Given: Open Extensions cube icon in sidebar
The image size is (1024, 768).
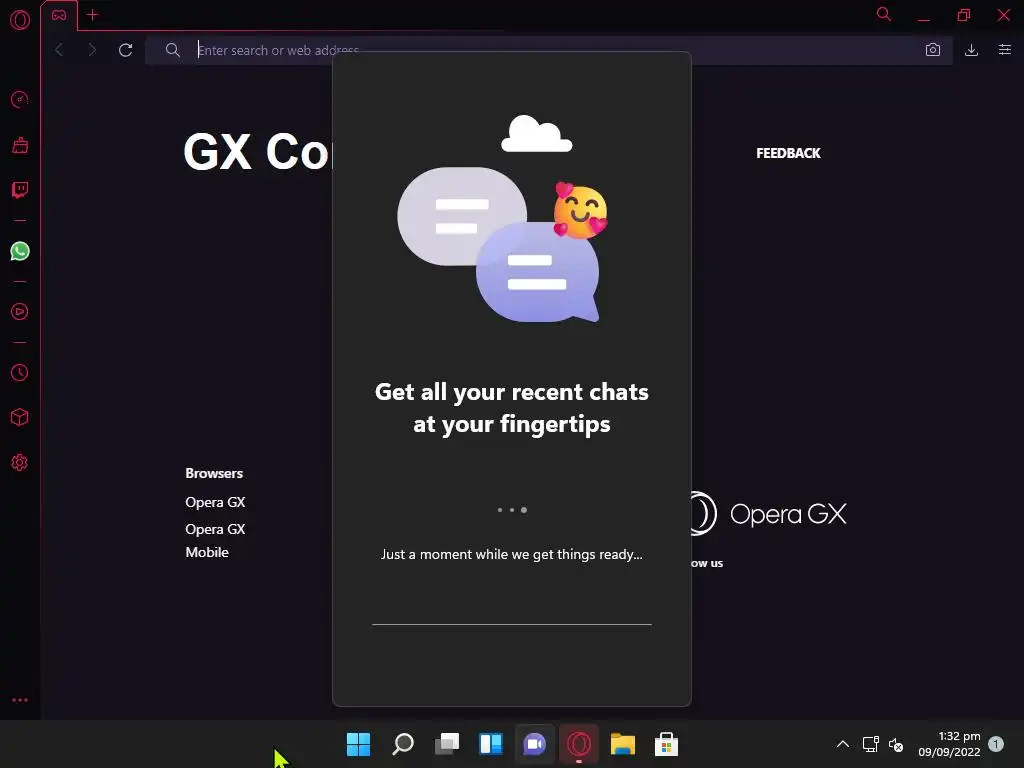Looking at the screenshot, I should (20, 417).
